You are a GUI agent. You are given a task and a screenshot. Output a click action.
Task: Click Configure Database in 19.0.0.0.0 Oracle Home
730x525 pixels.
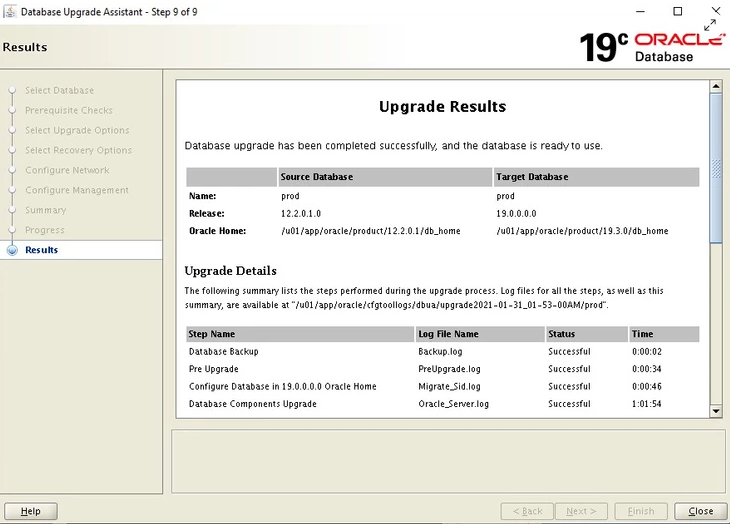(283, 386)
